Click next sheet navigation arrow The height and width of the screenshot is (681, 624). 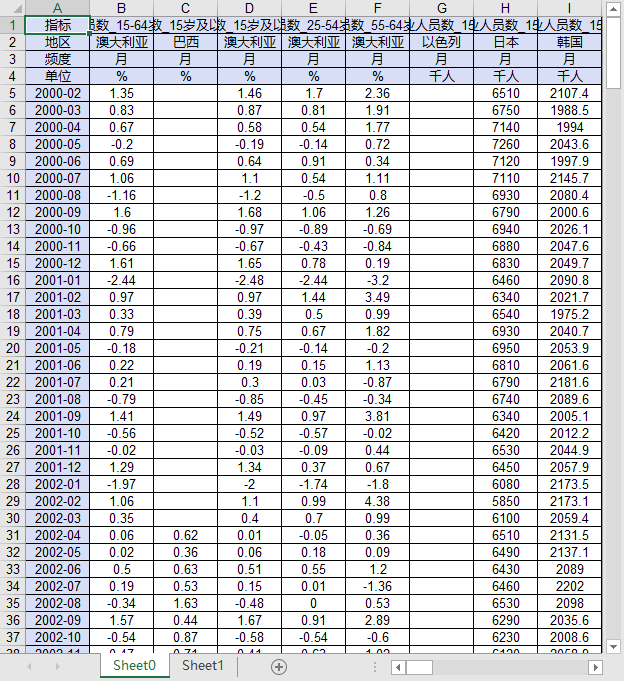[x=57, y=667]
